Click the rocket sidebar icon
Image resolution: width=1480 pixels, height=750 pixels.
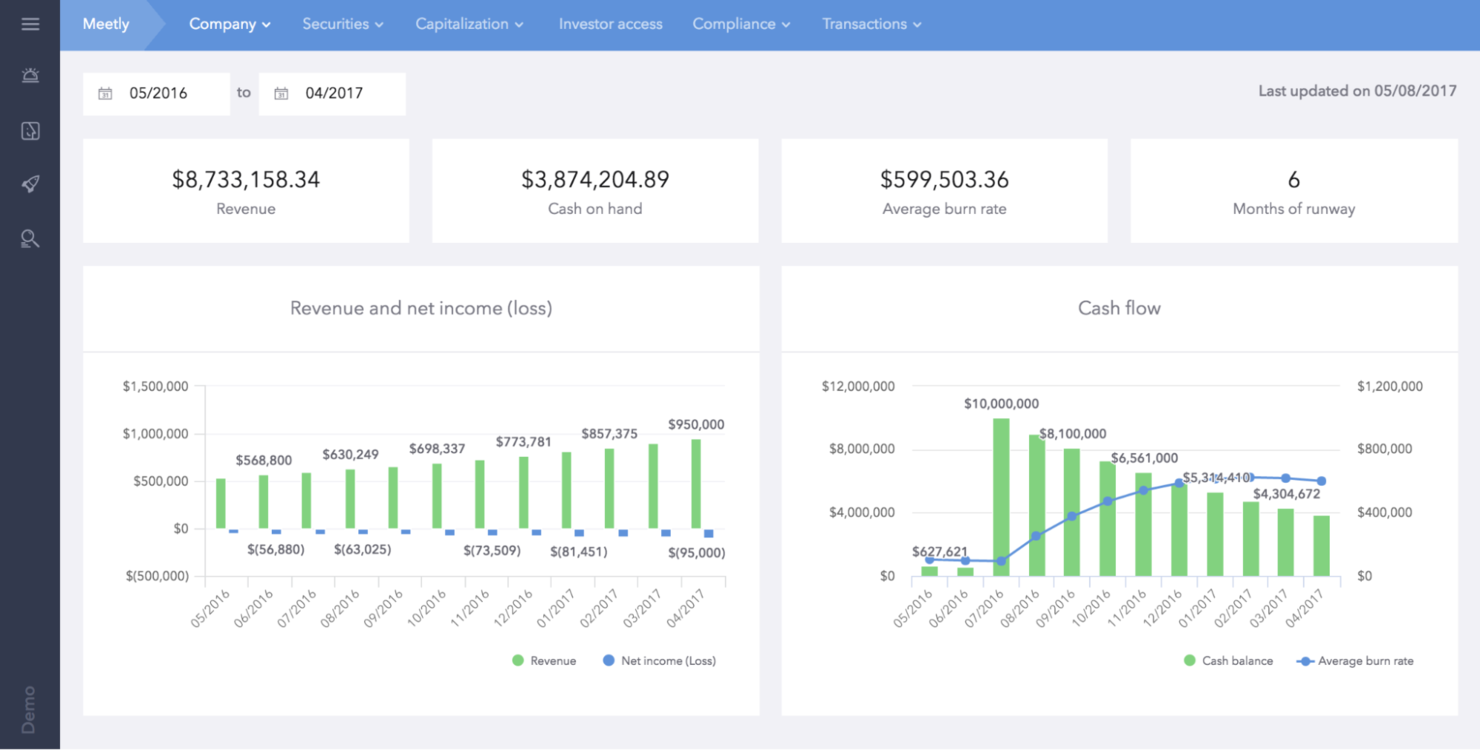point(30,184)
